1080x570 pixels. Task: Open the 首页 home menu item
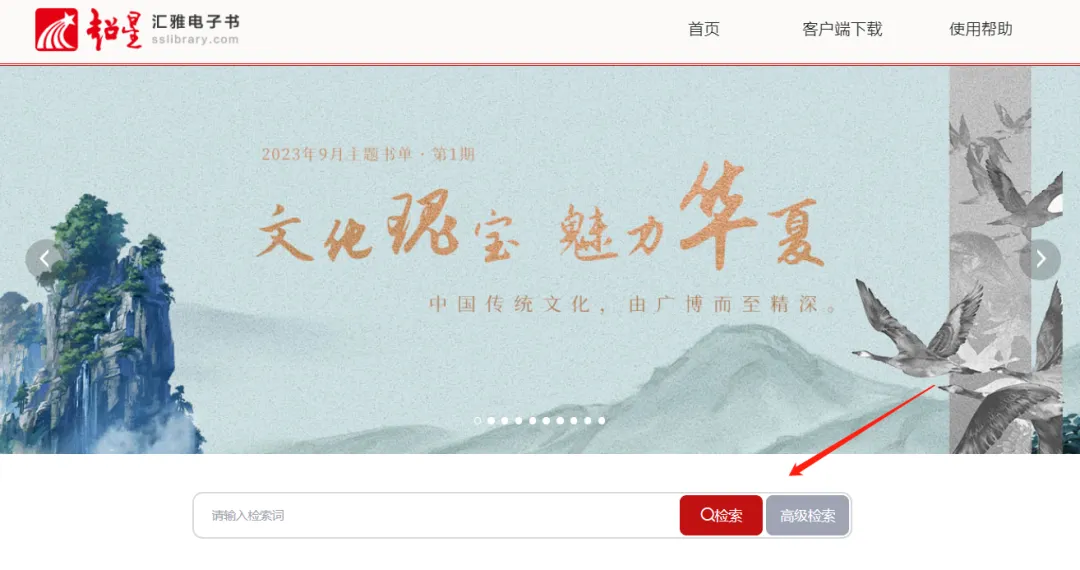[x=704, y=29]
